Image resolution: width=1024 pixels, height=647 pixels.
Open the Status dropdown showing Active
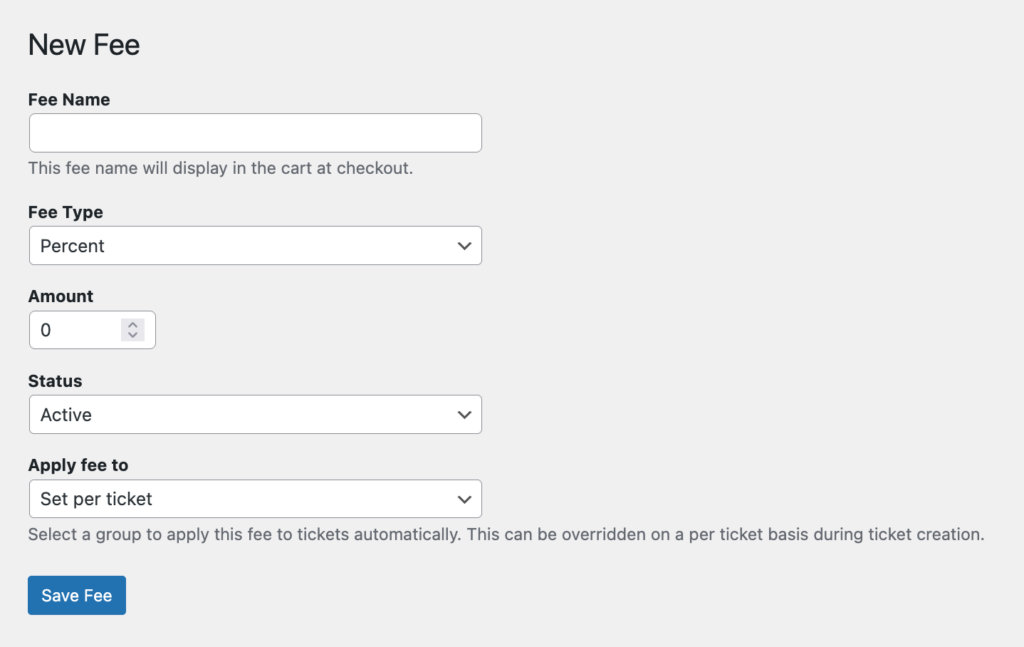(x=255, y=415)
